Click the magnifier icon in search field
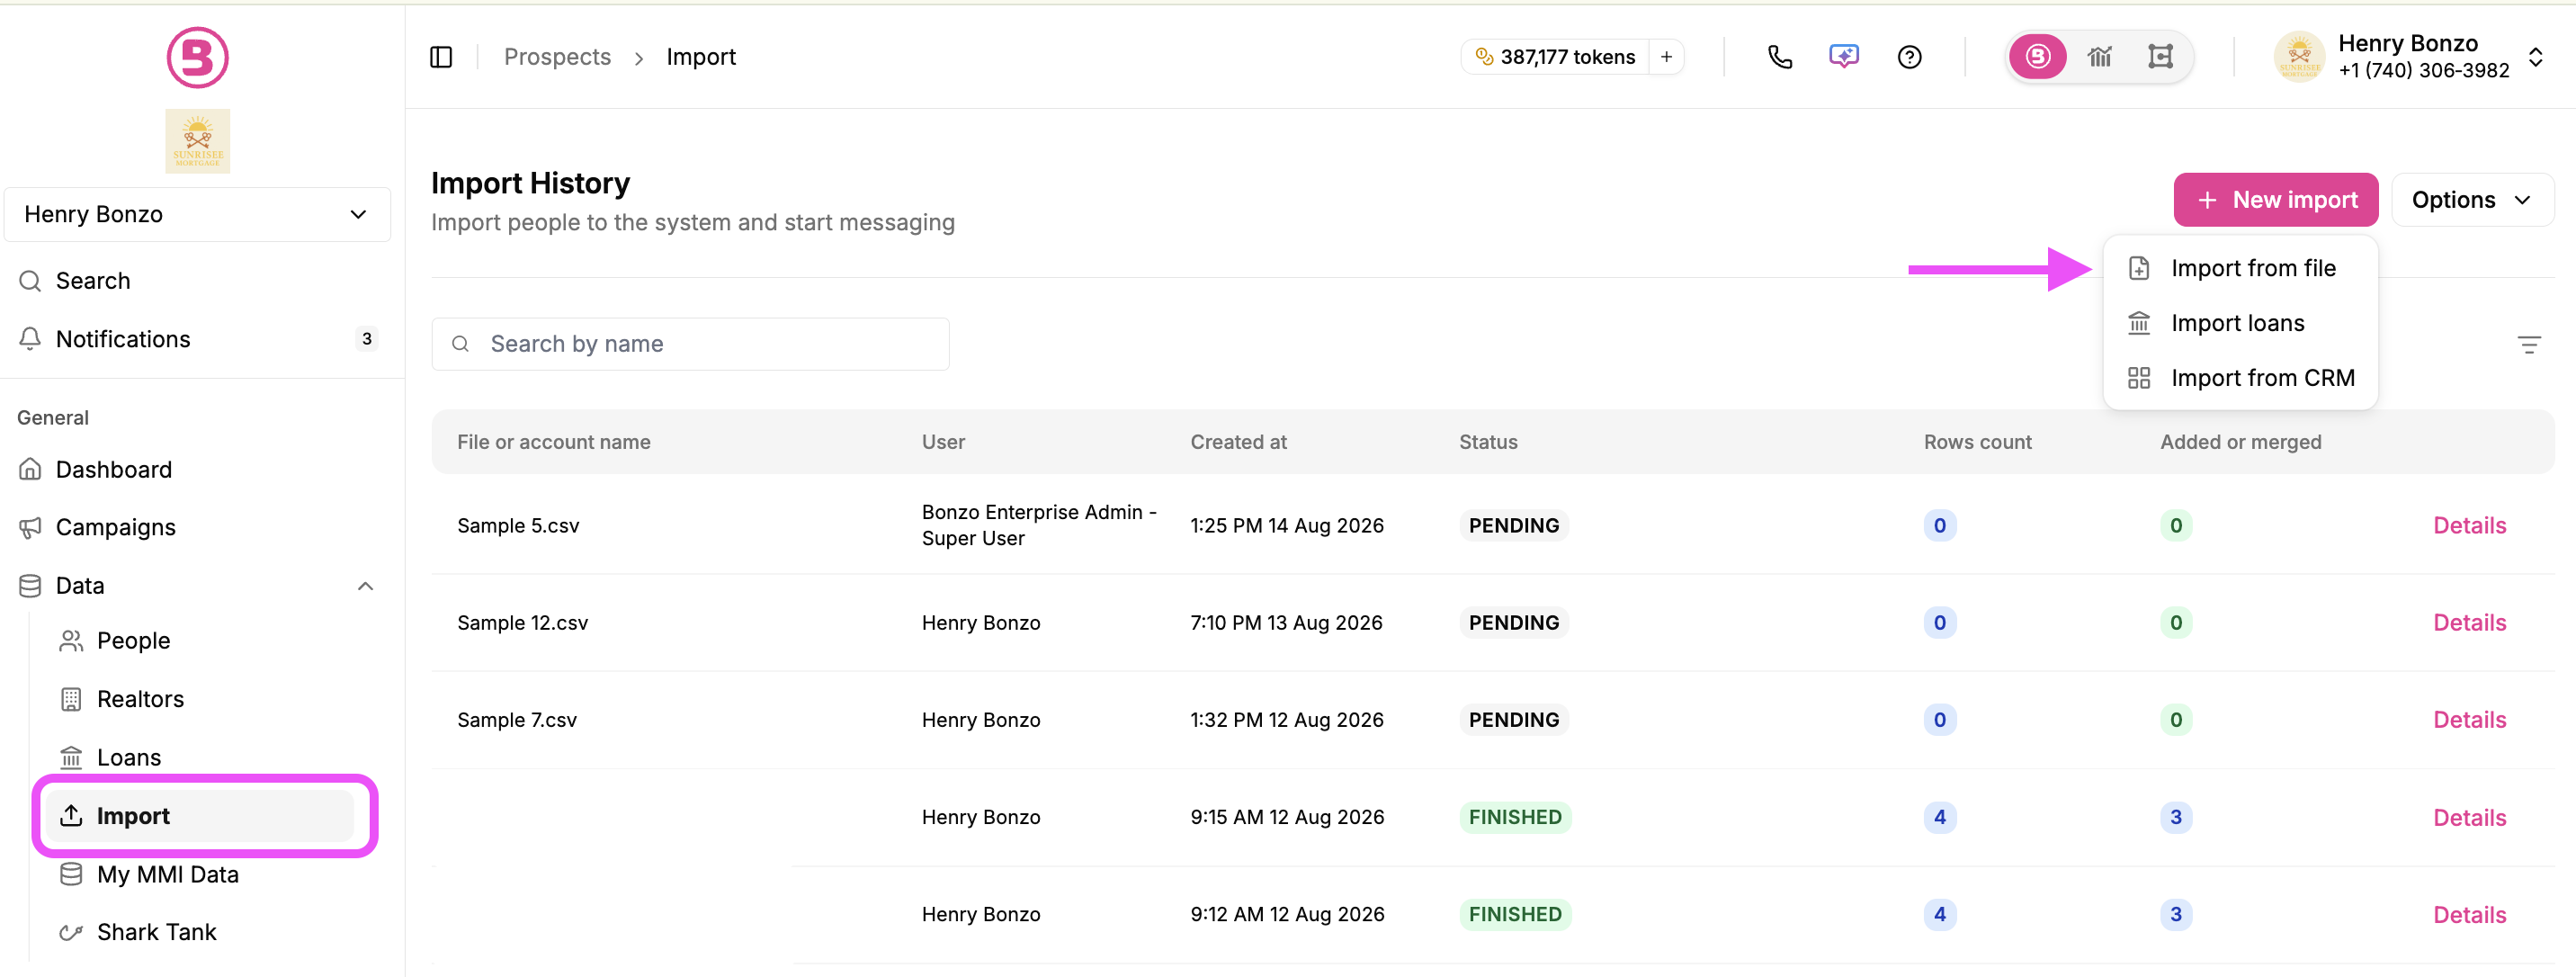The image size is (2576, 977). [460, 344]
